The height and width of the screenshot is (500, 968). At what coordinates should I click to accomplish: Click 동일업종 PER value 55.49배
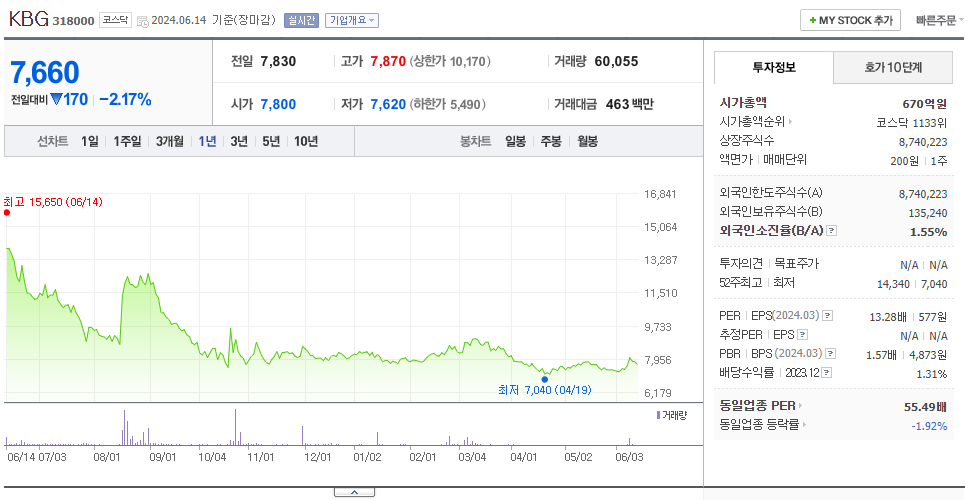point(925,407)
